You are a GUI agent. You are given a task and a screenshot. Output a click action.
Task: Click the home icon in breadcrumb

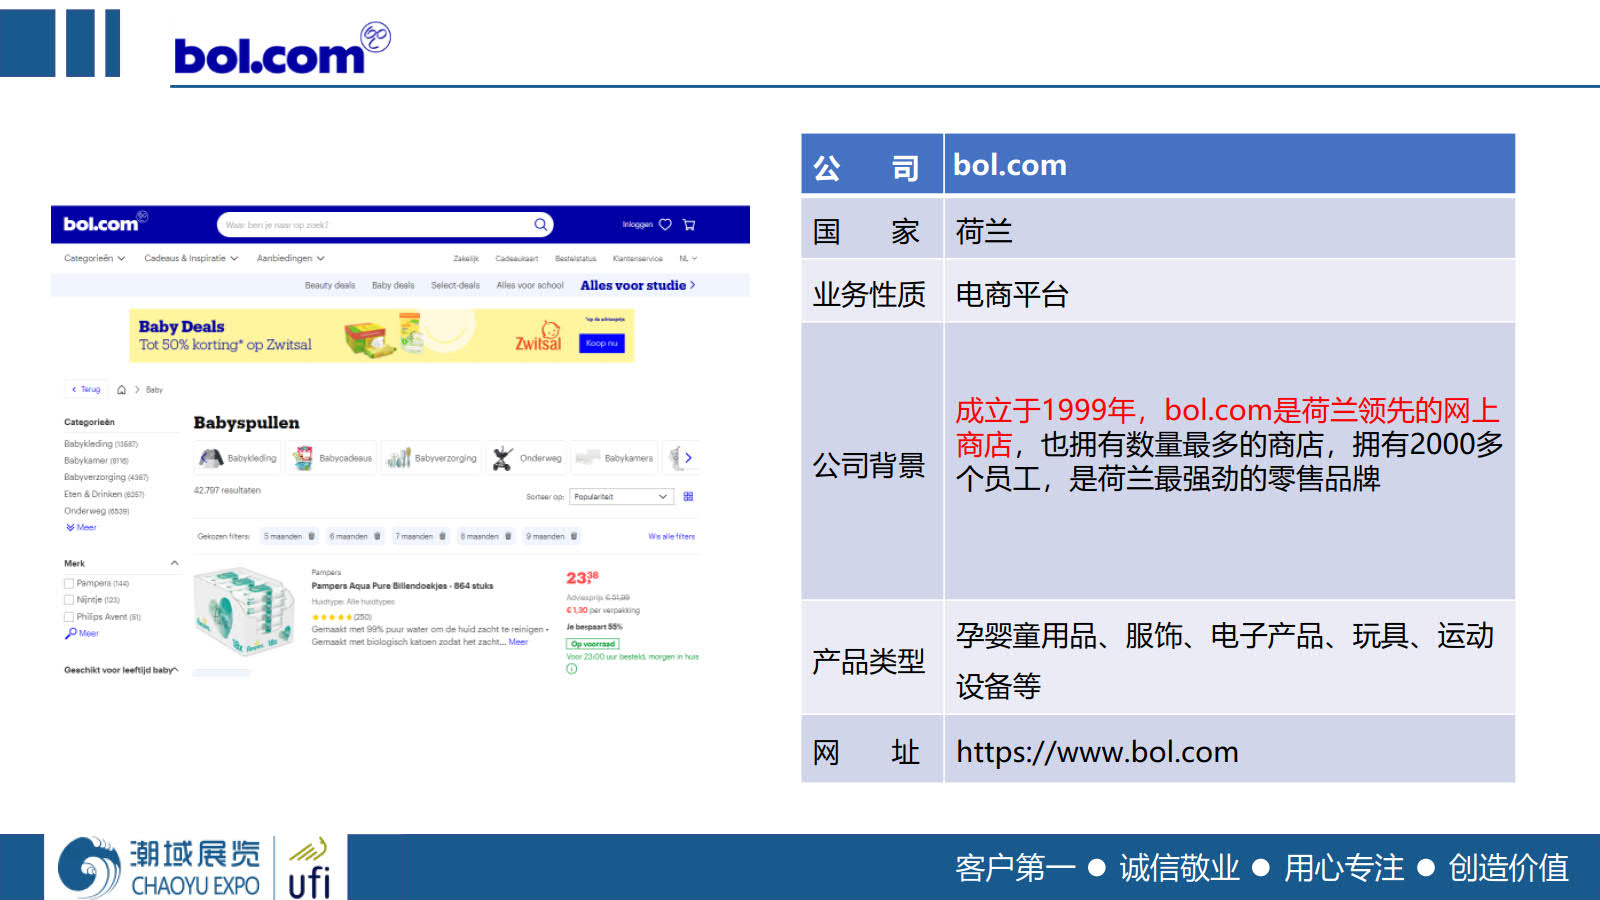[122, 390]
